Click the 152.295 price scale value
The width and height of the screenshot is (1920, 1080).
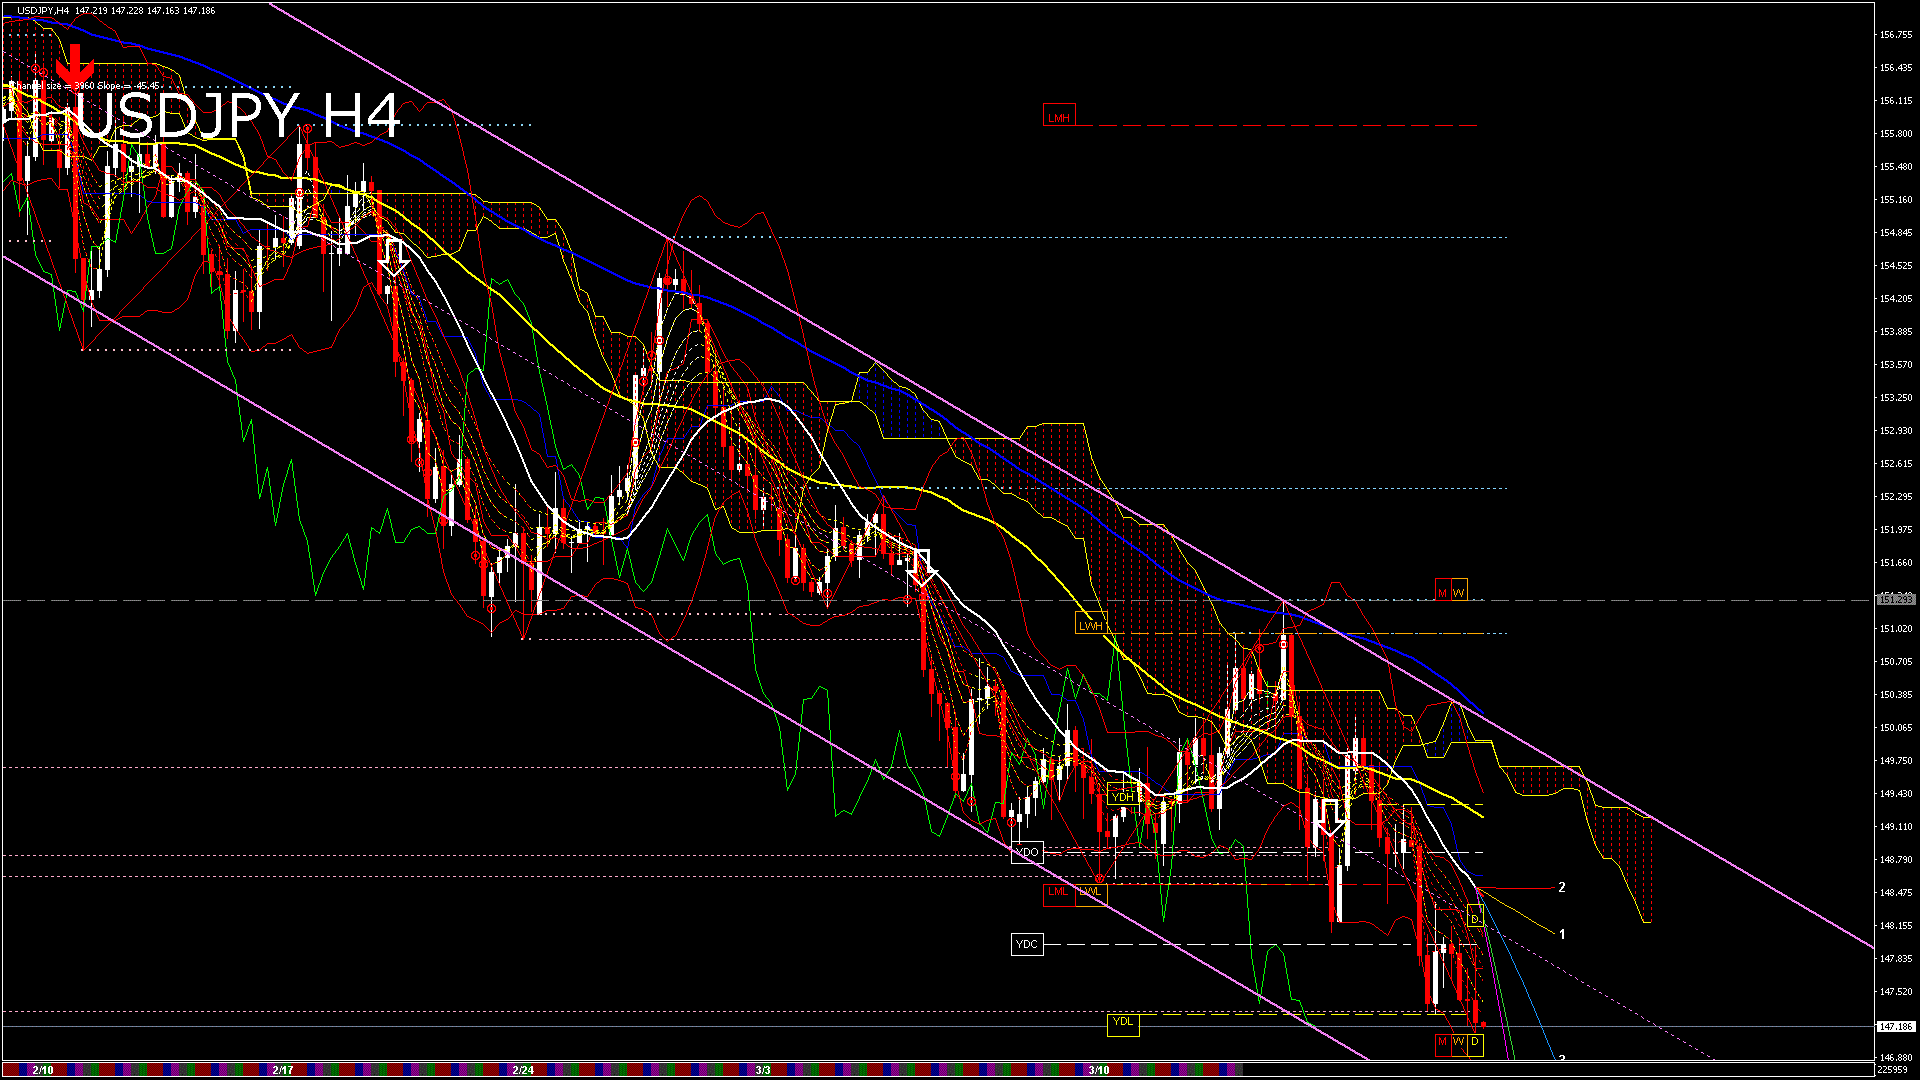(1896, 496)
